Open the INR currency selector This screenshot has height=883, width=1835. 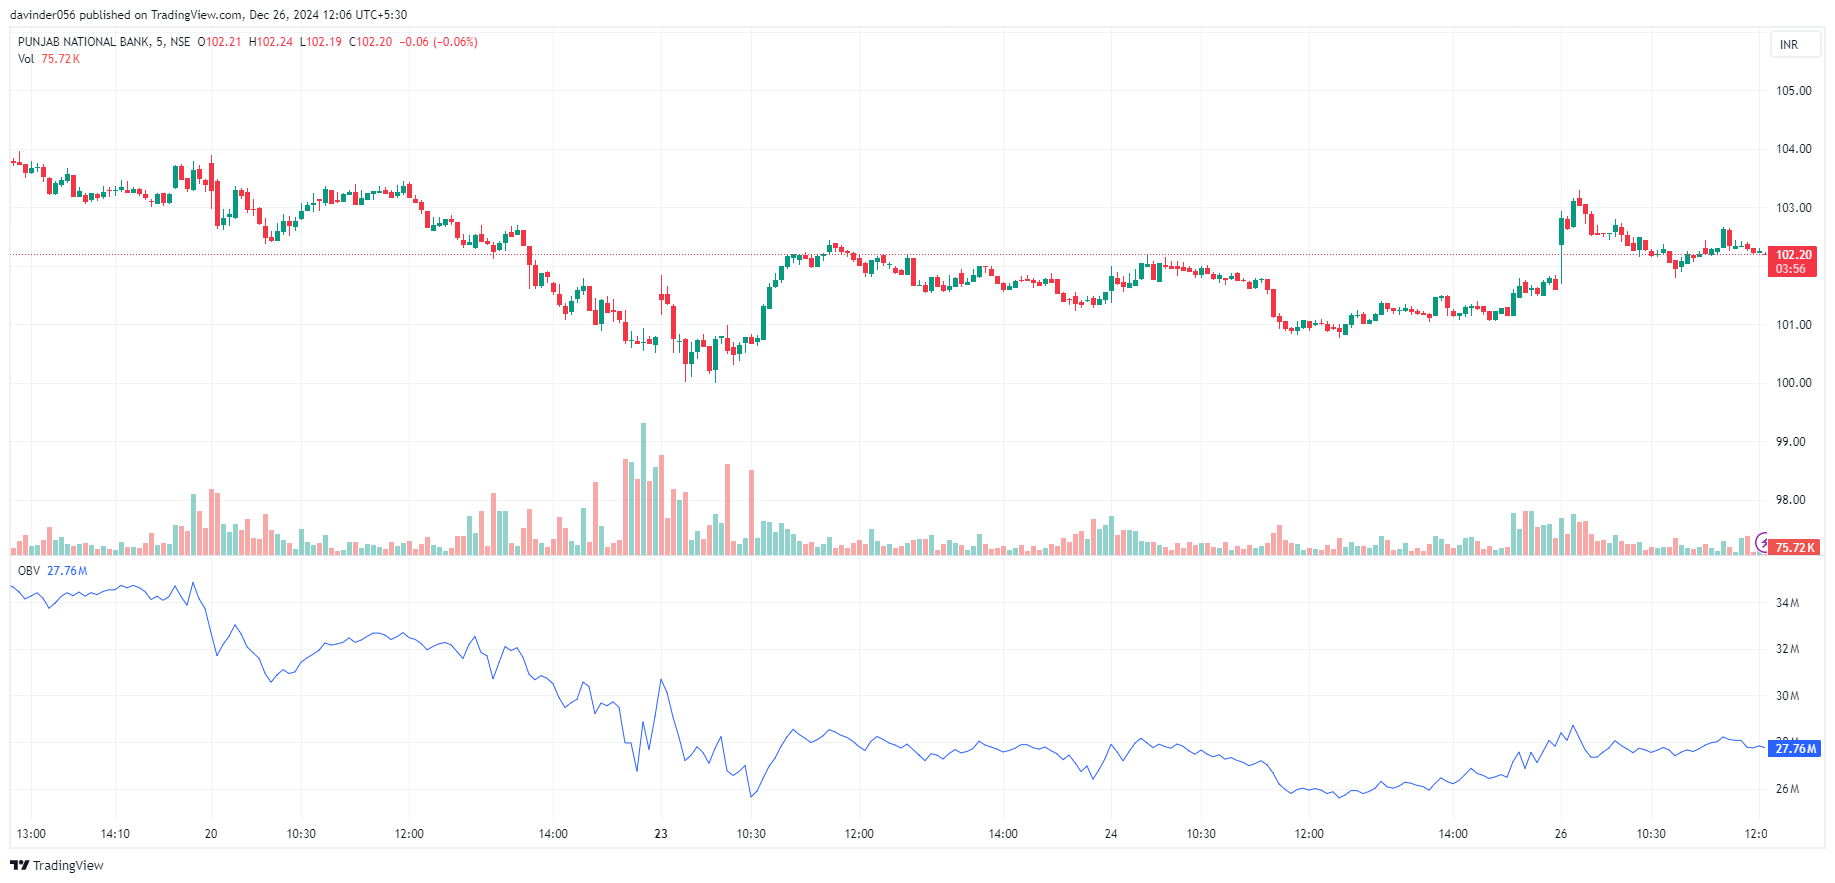point(1794,44)
